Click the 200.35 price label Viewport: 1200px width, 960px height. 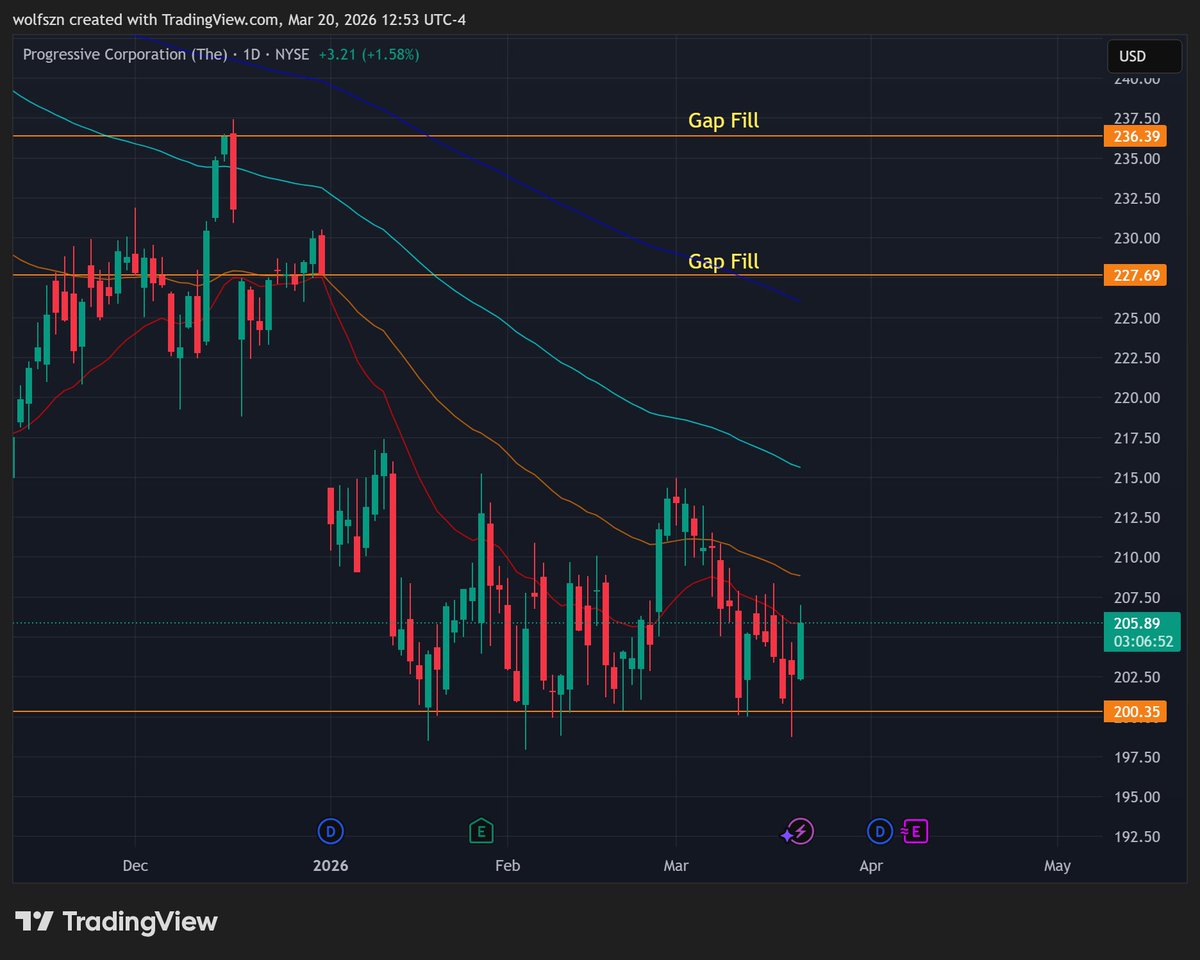(x=1137, y=712)
